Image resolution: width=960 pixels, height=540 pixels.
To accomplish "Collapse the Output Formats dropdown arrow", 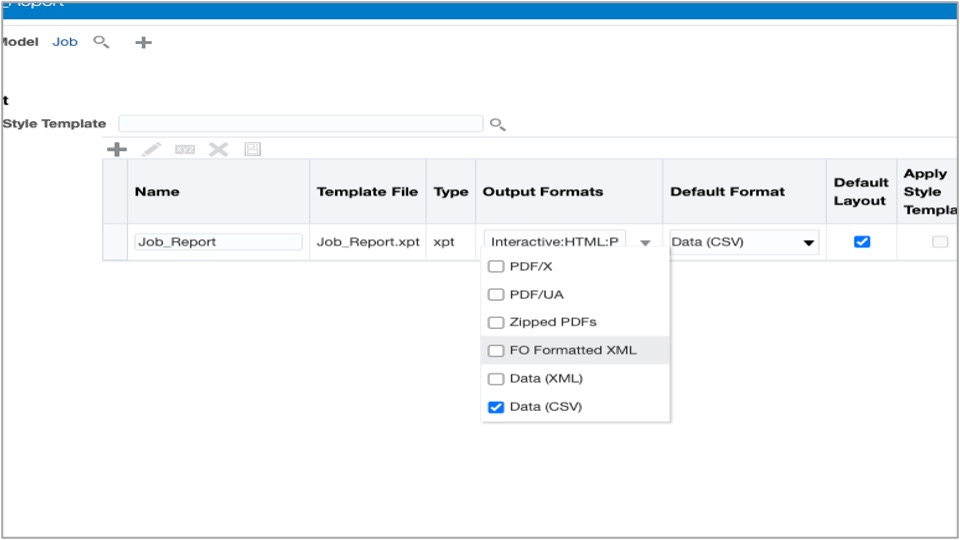I will pyautogui.click(x=646, y=242).
